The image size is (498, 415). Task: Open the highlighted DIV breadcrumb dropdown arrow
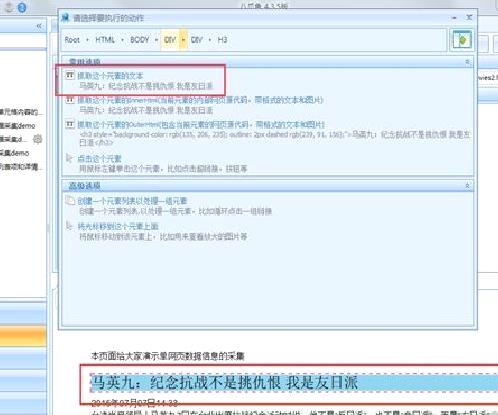point(183,40)
